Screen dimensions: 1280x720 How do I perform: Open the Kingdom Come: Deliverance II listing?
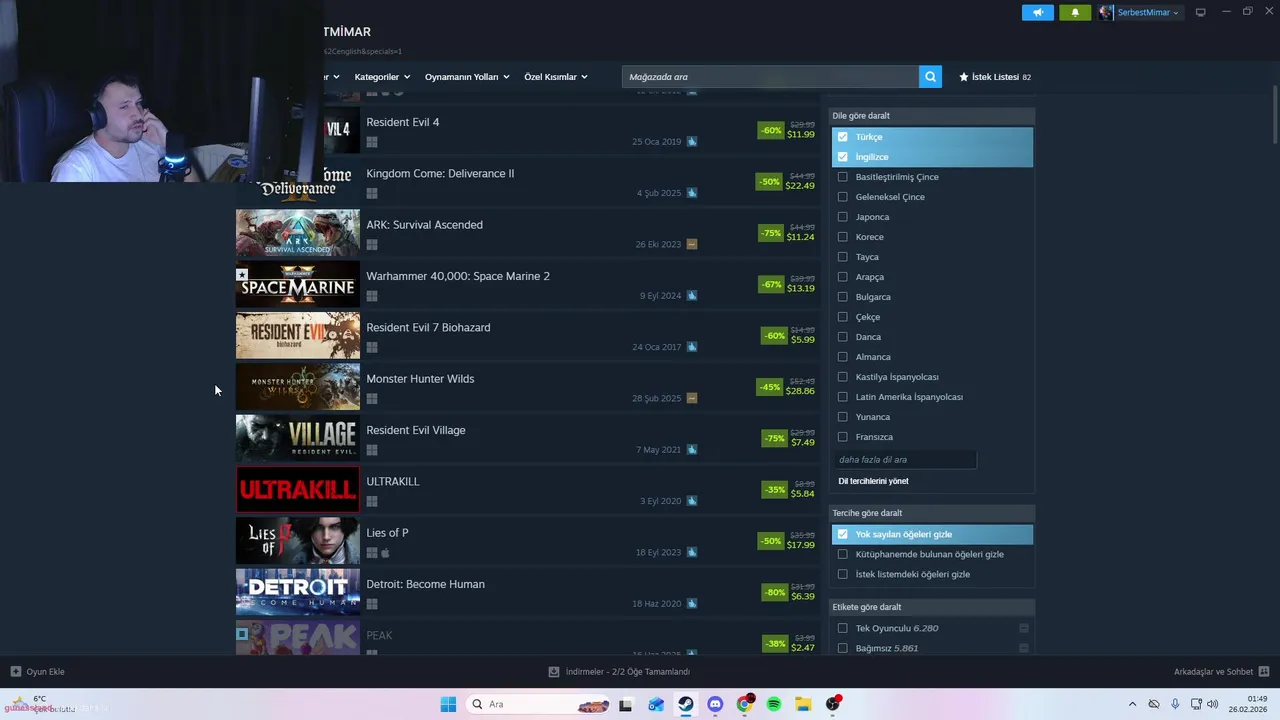pos(527,182)
